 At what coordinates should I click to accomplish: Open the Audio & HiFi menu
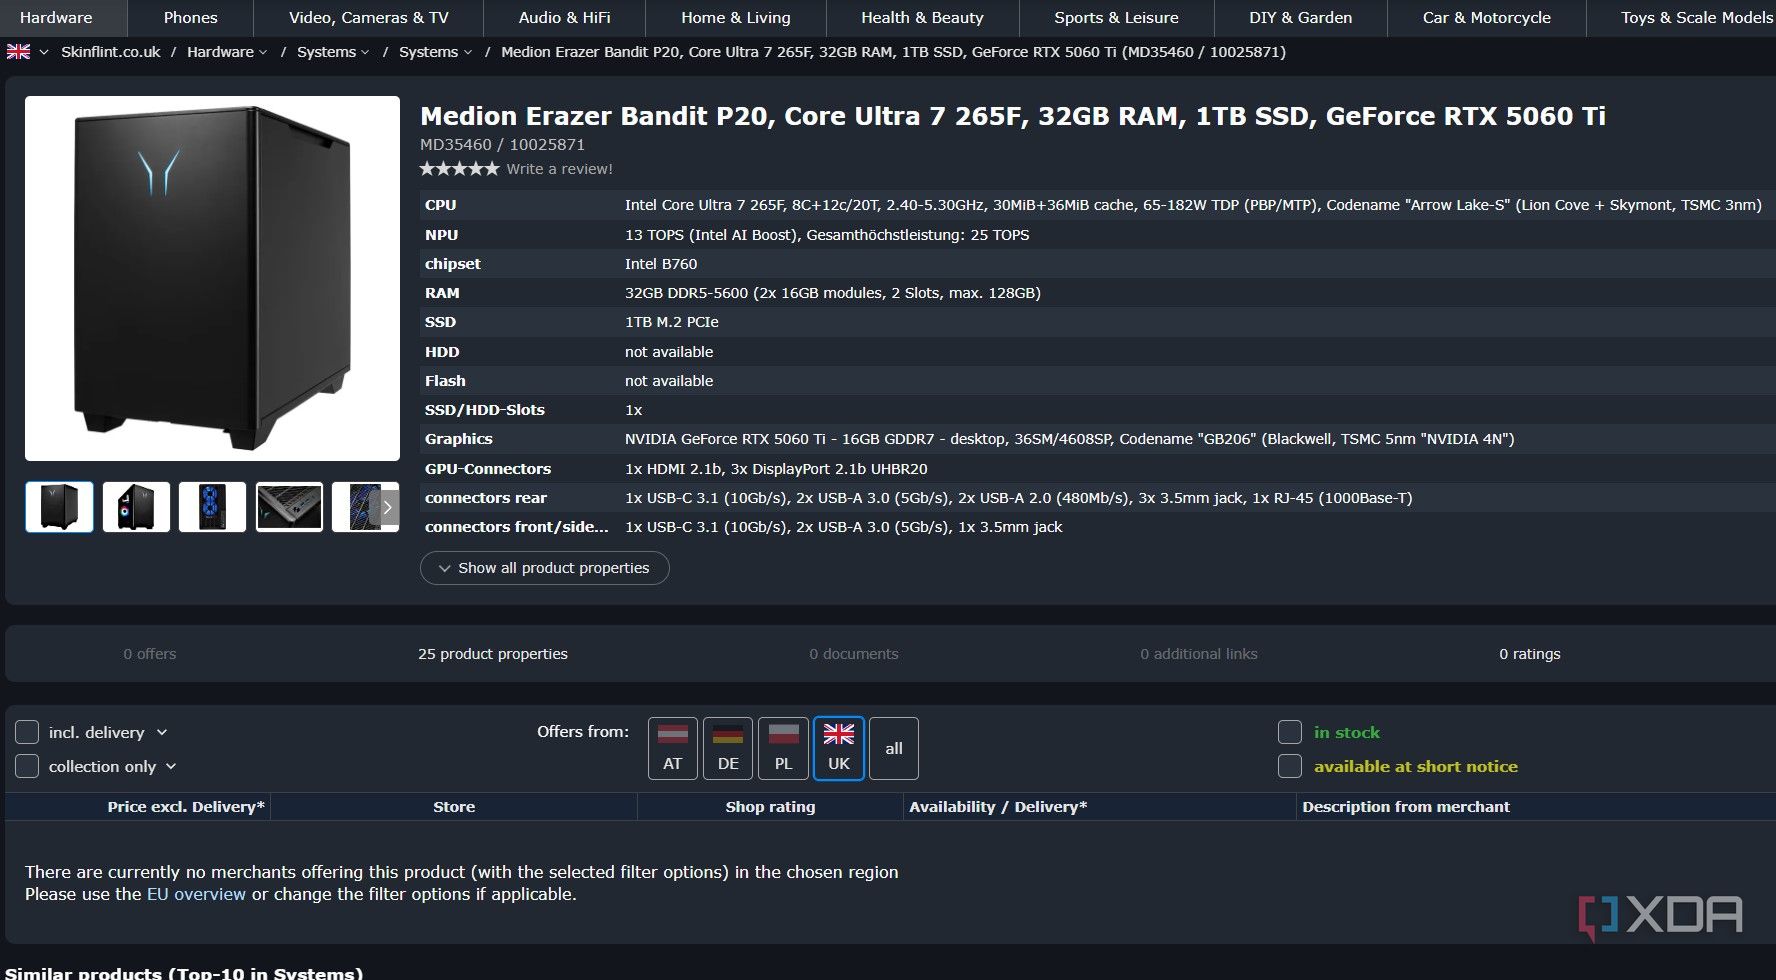pyautogui.click(x=564, y=18)
